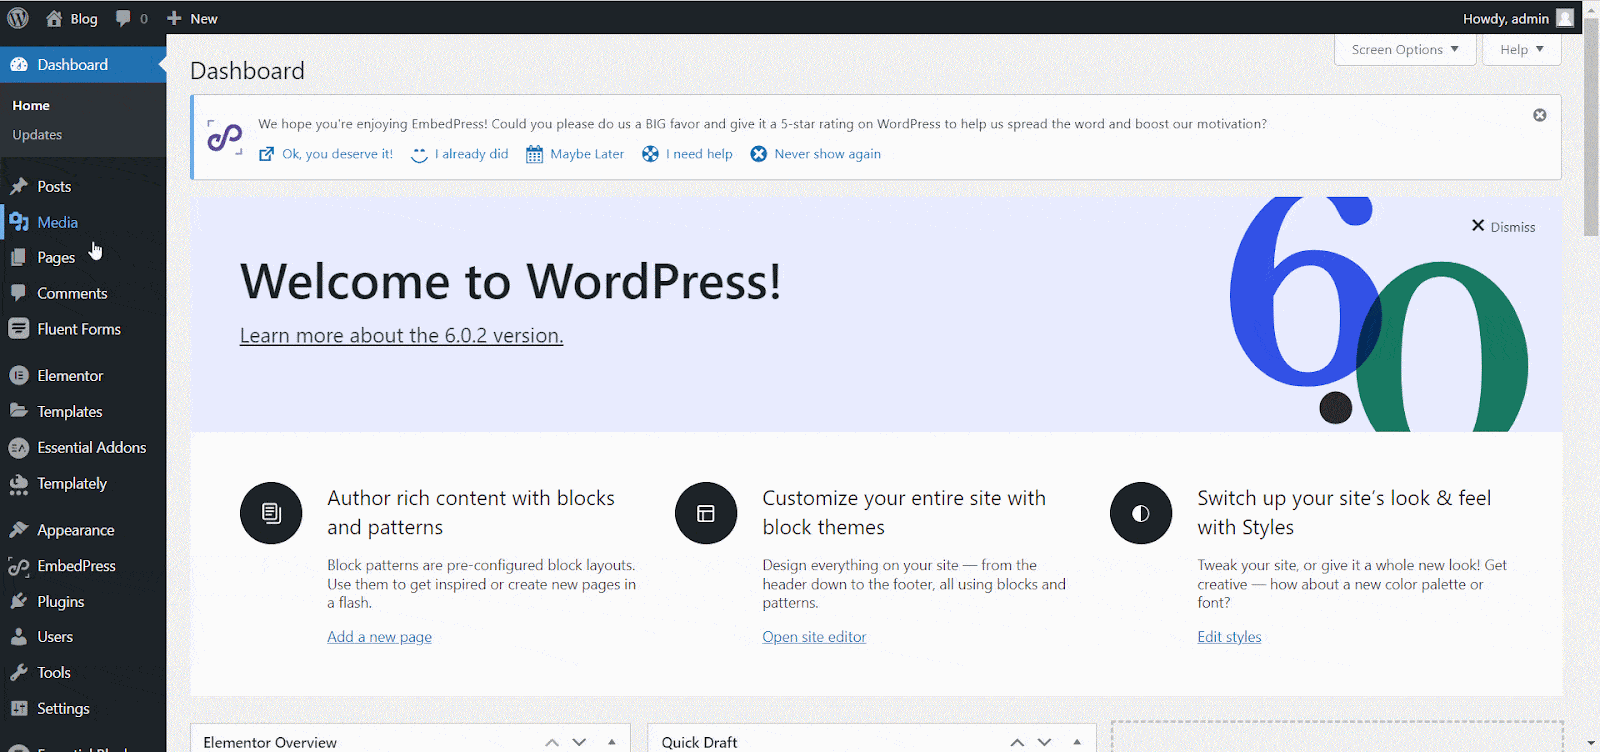
Task: Choose 'Maybe Later' in the notice
Action: [587, 154]
